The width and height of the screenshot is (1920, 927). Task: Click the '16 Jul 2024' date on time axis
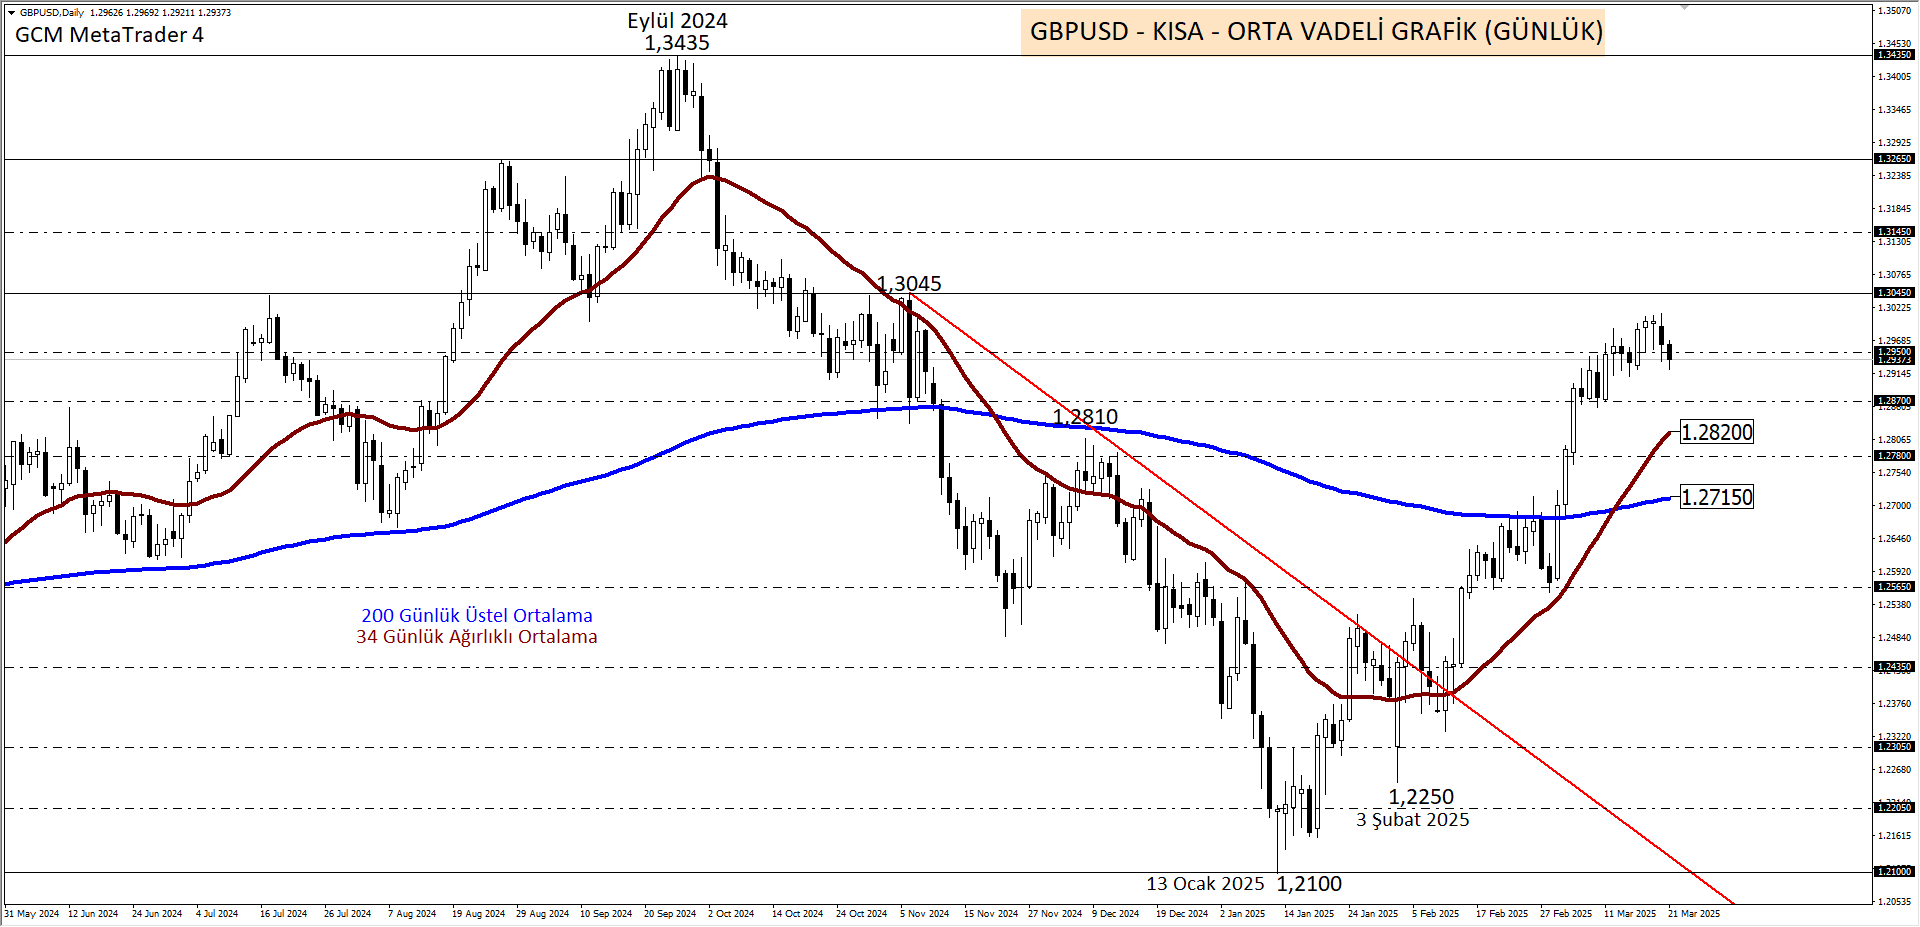[x=284, y=914]
